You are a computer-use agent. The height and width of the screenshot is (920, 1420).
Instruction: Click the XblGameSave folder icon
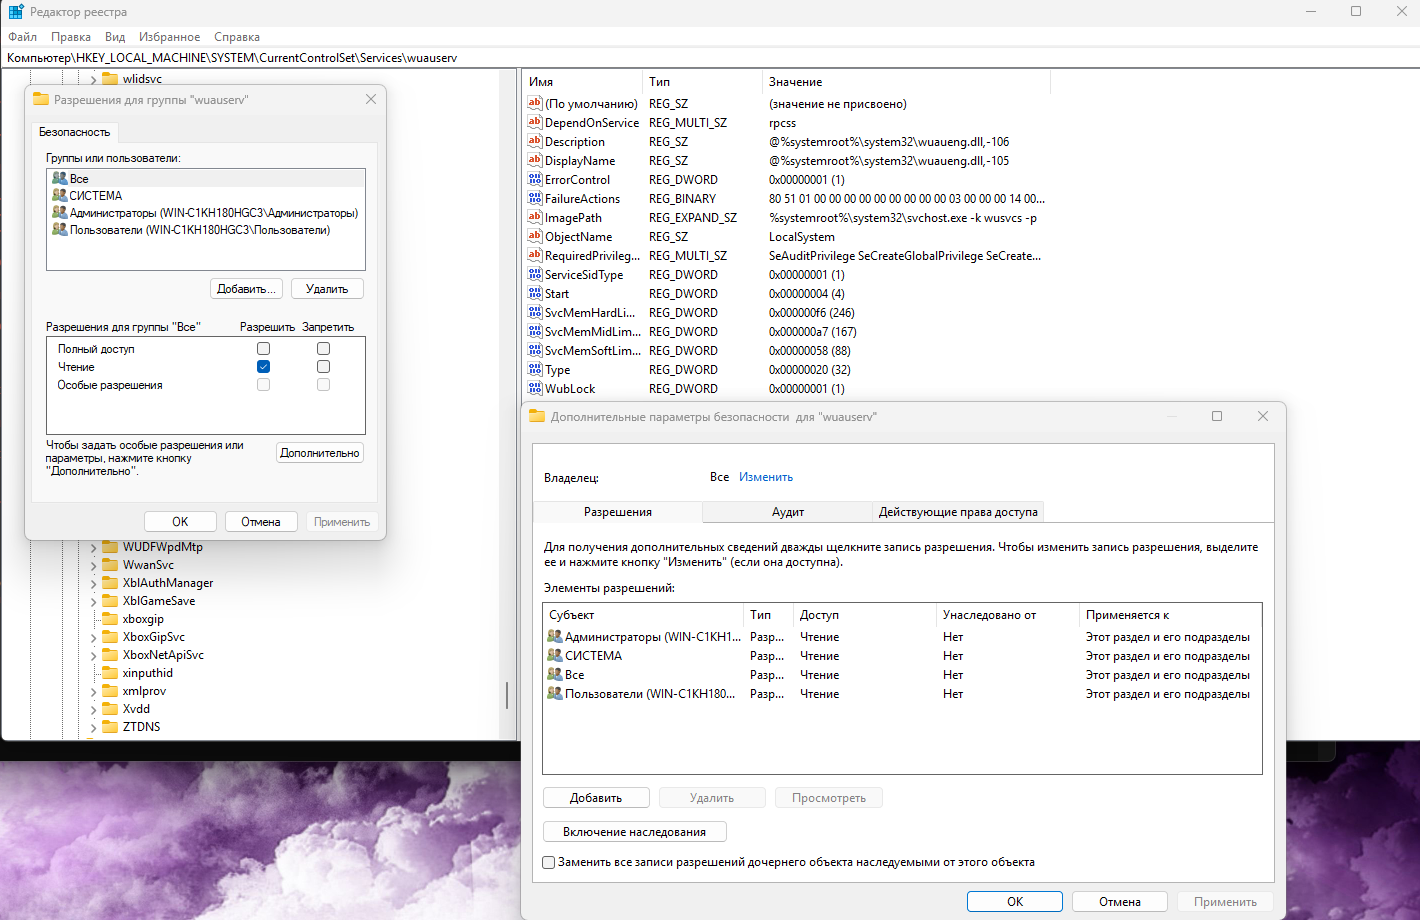(x=110, y=601)
